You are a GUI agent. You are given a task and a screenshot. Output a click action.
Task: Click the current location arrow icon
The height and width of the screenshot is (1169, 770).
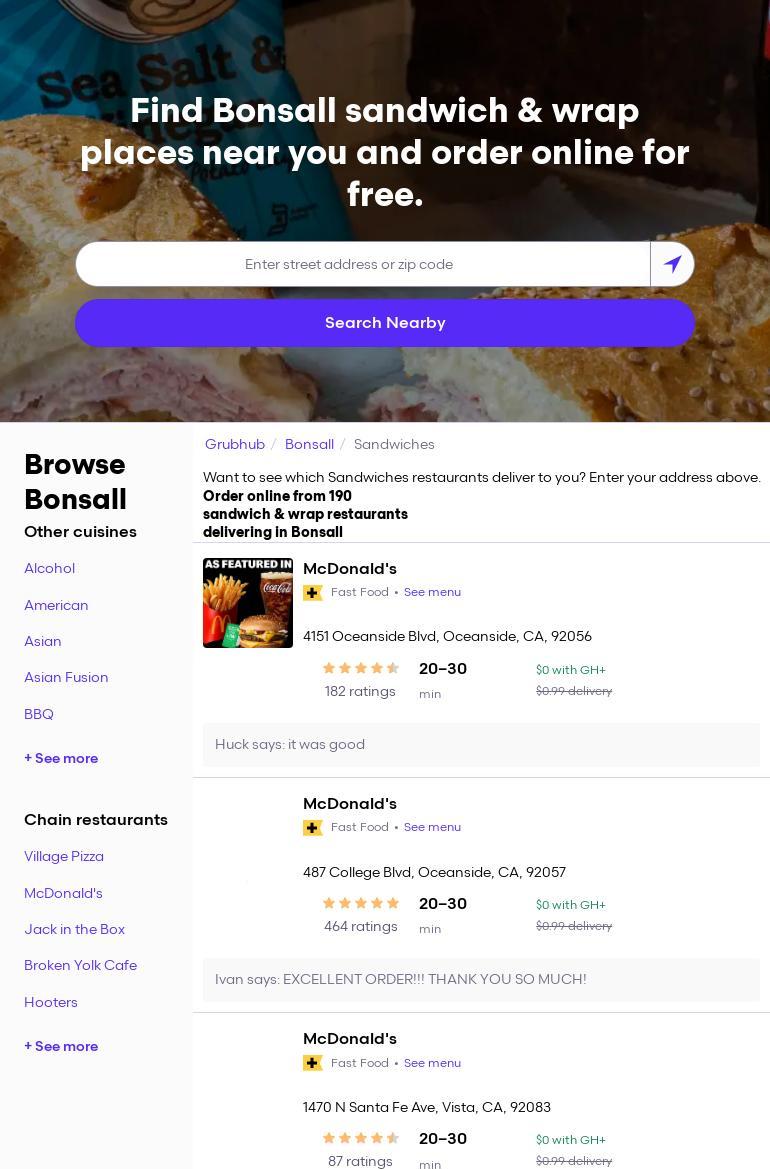672,264
